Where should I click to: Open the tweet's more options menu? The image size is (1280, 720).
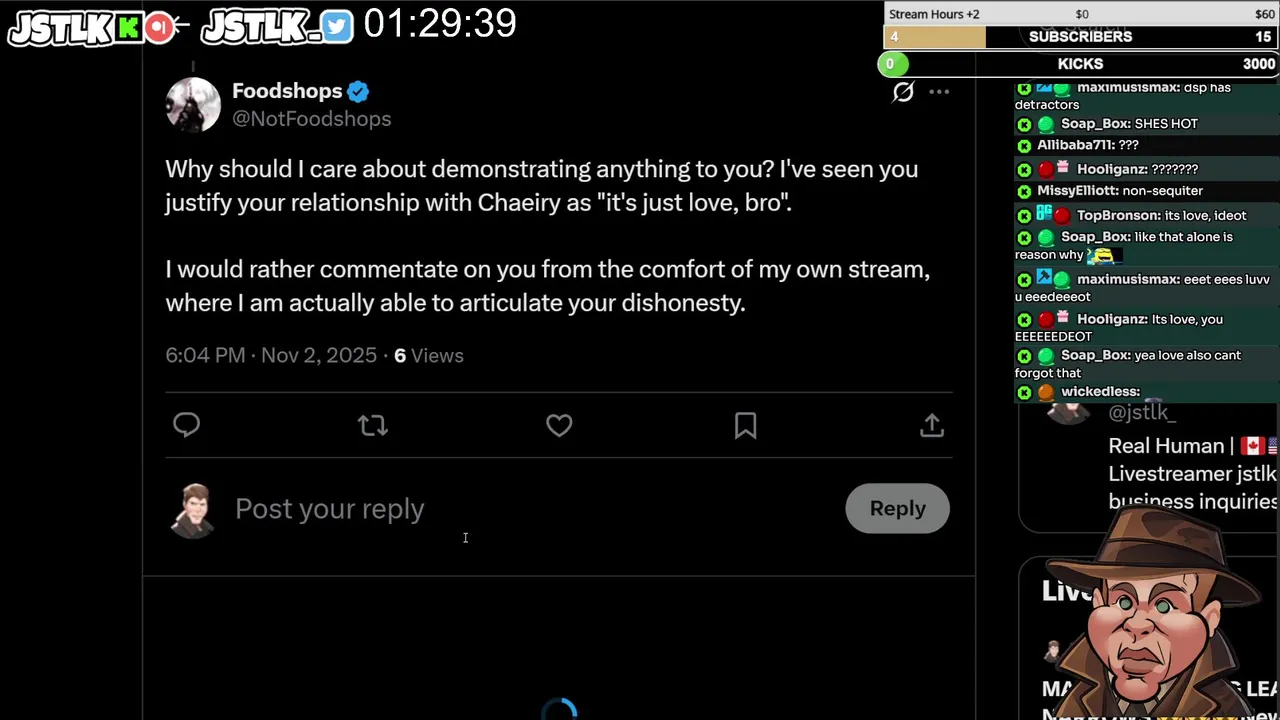939,92
